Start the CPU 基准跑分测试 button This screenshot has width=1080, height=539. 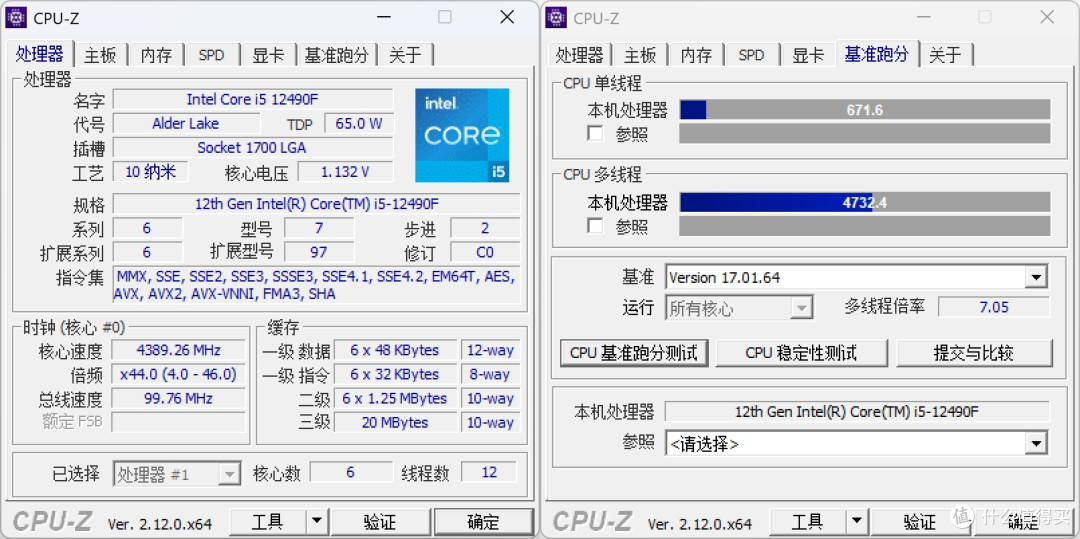634,352
